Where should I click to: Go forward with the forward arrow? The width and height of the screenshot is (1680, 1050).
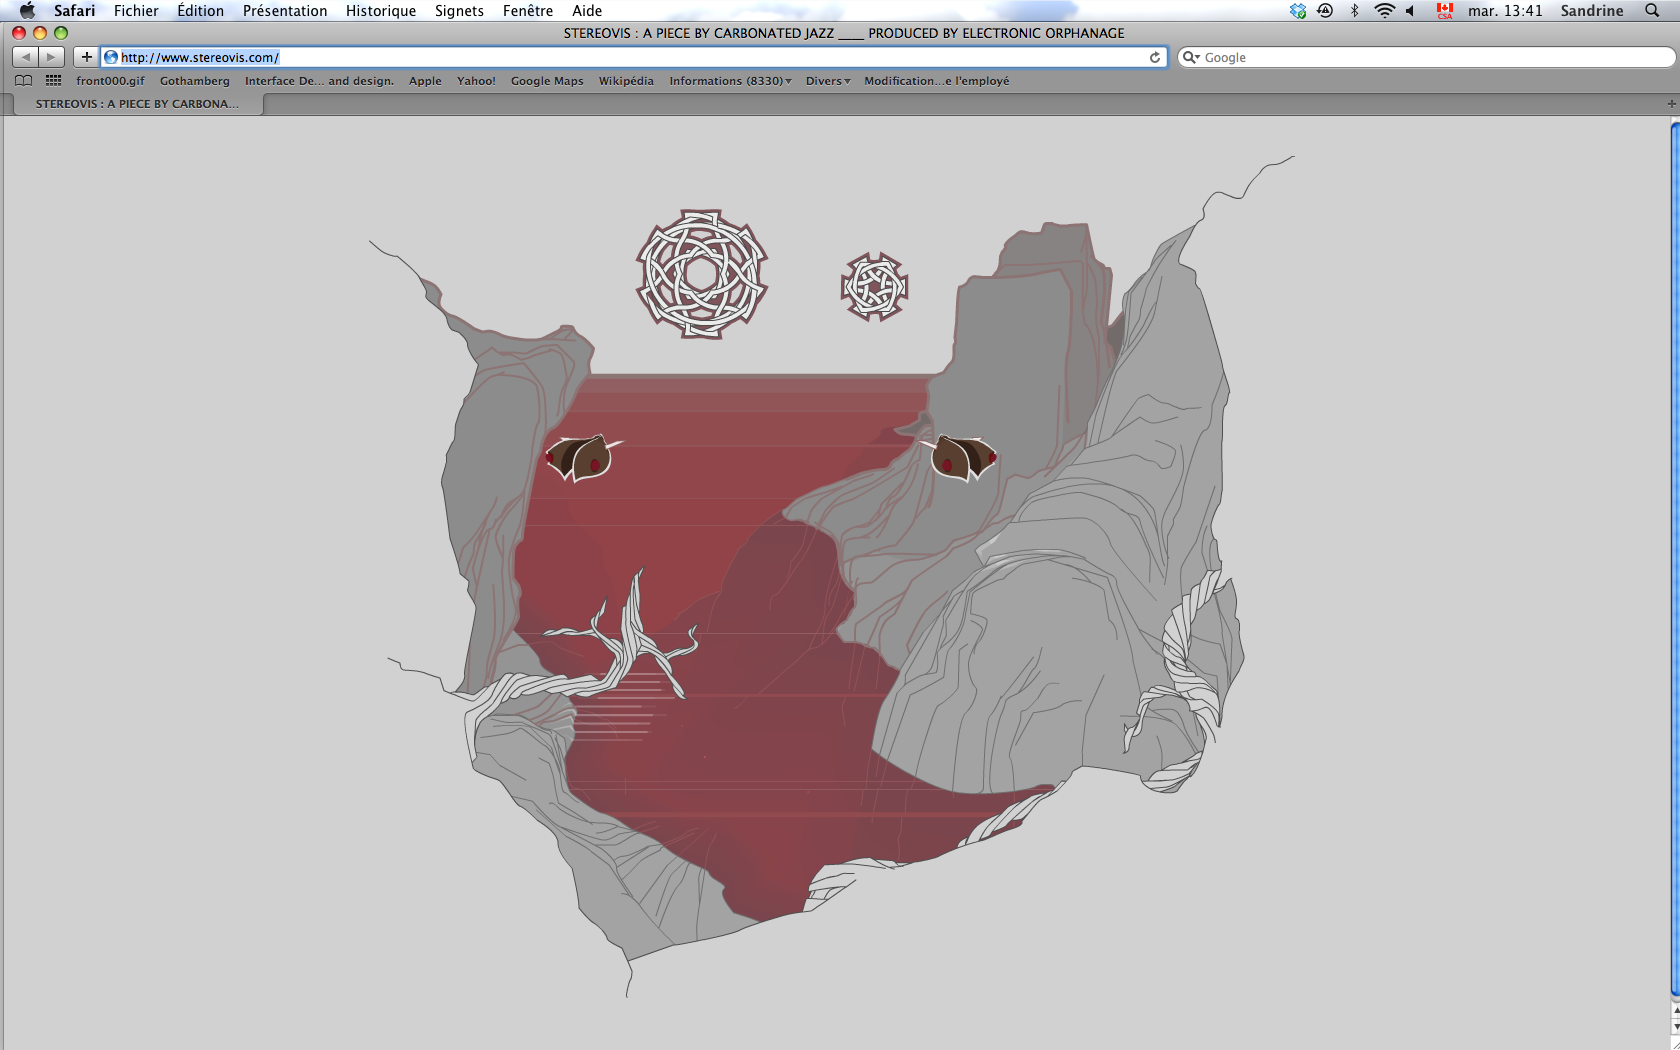52,57
